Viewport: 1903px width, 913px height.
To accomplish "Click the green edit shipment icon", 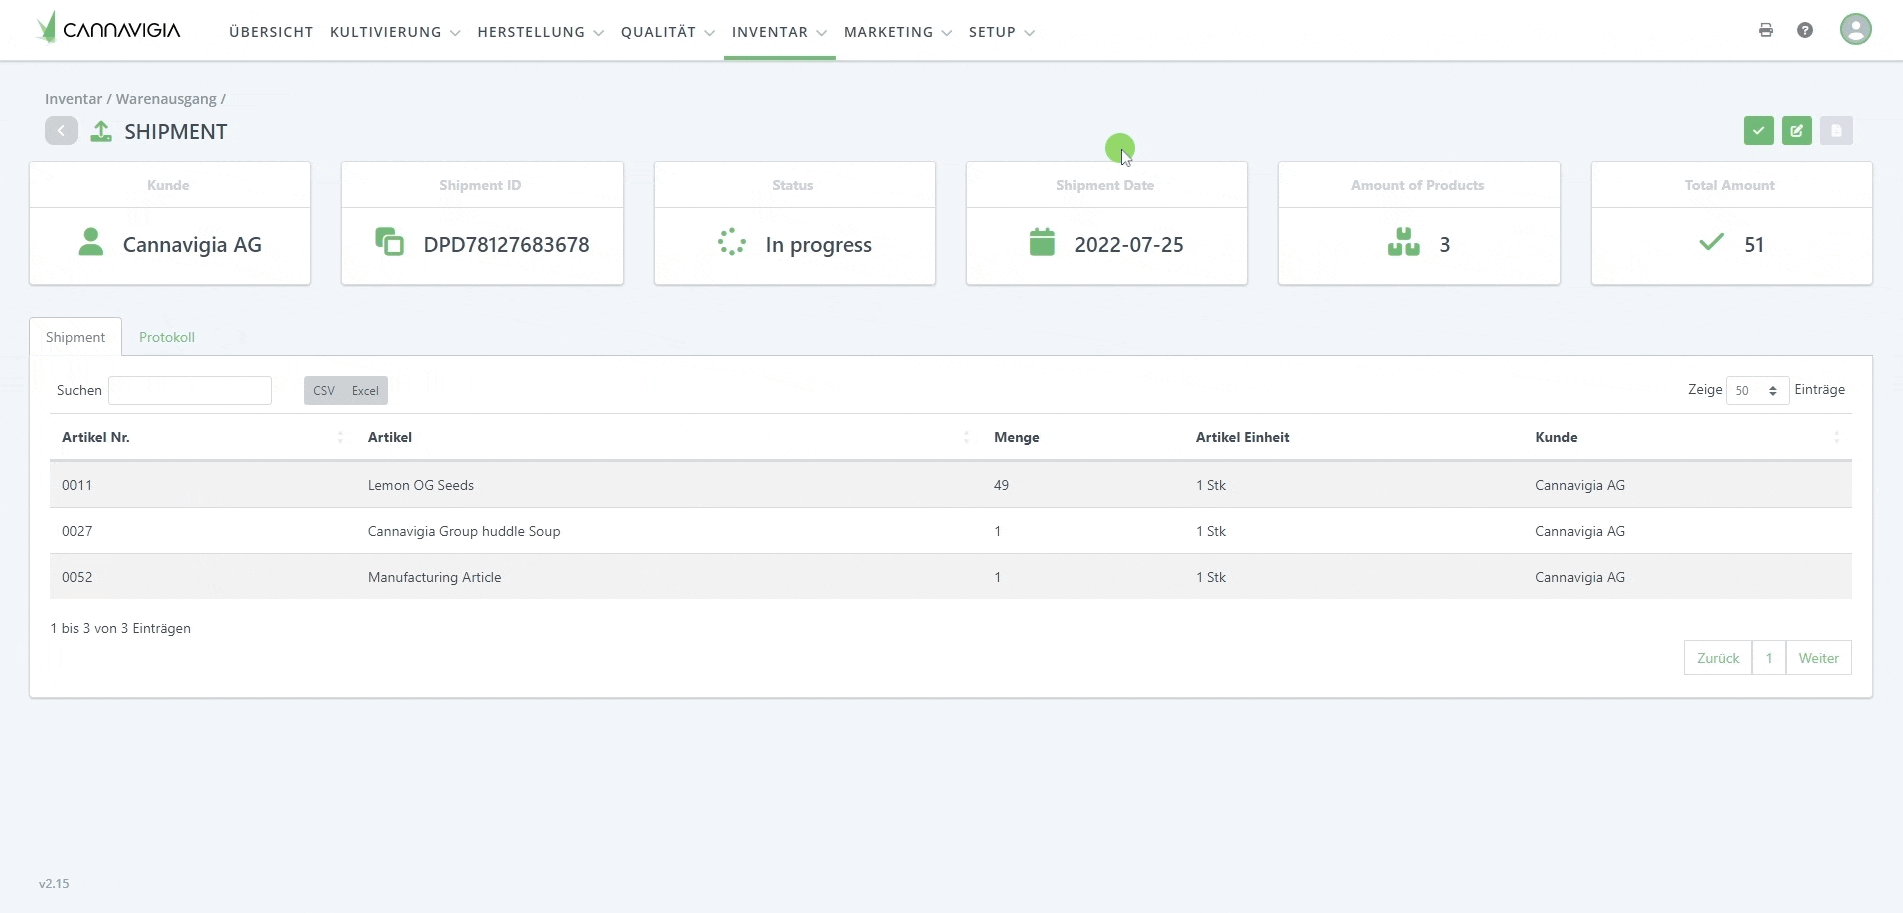I will (1796, 131).
